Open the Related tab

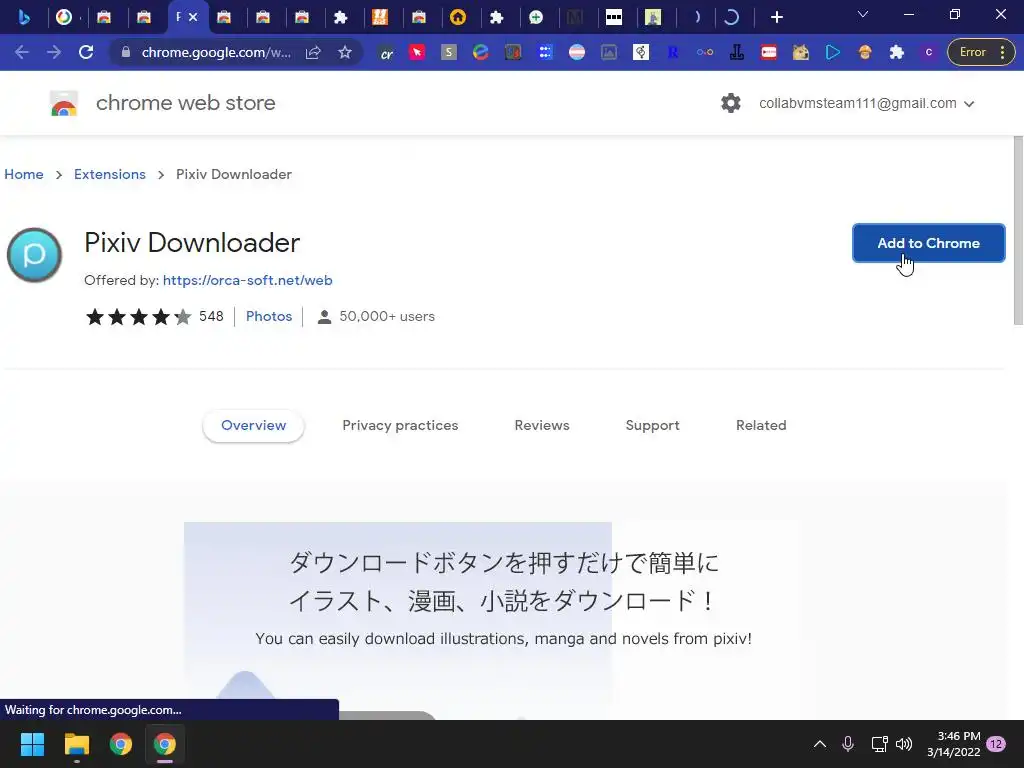761,425
